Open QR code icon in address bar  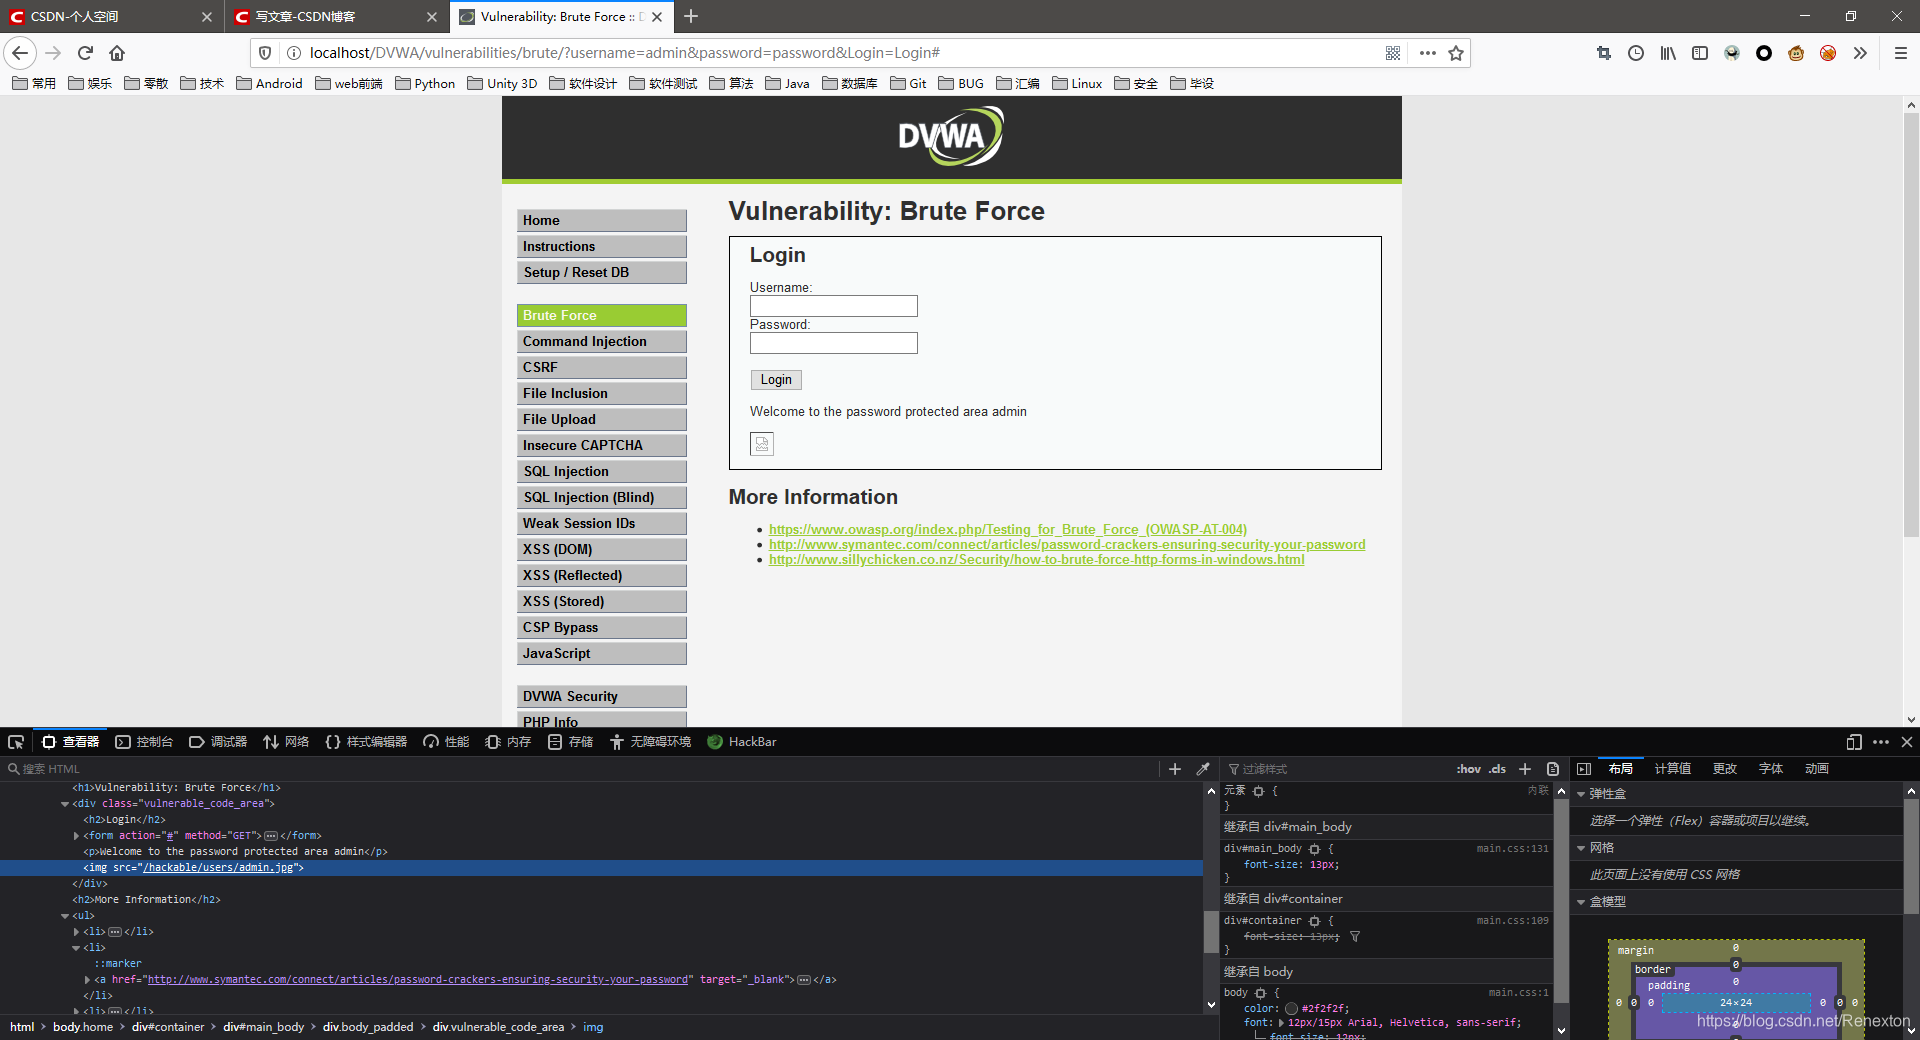(1393, 53)
